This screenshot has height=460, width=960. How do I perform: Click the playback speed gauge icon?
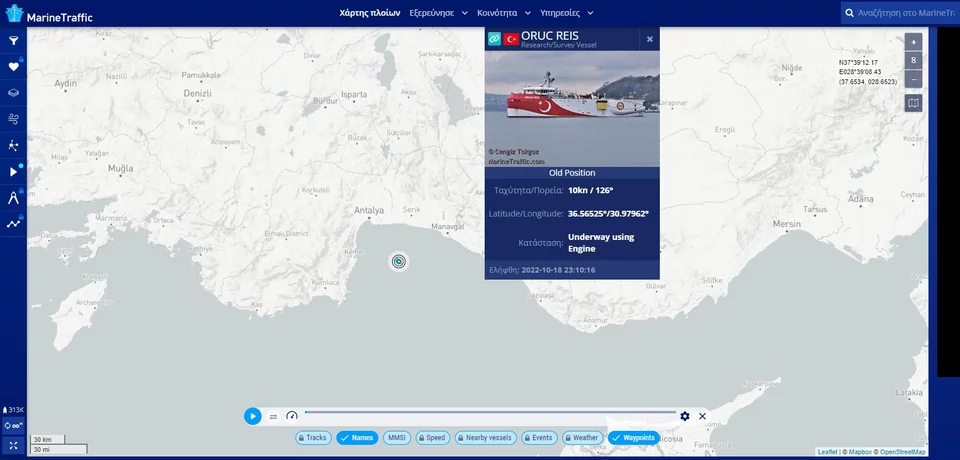292,416
